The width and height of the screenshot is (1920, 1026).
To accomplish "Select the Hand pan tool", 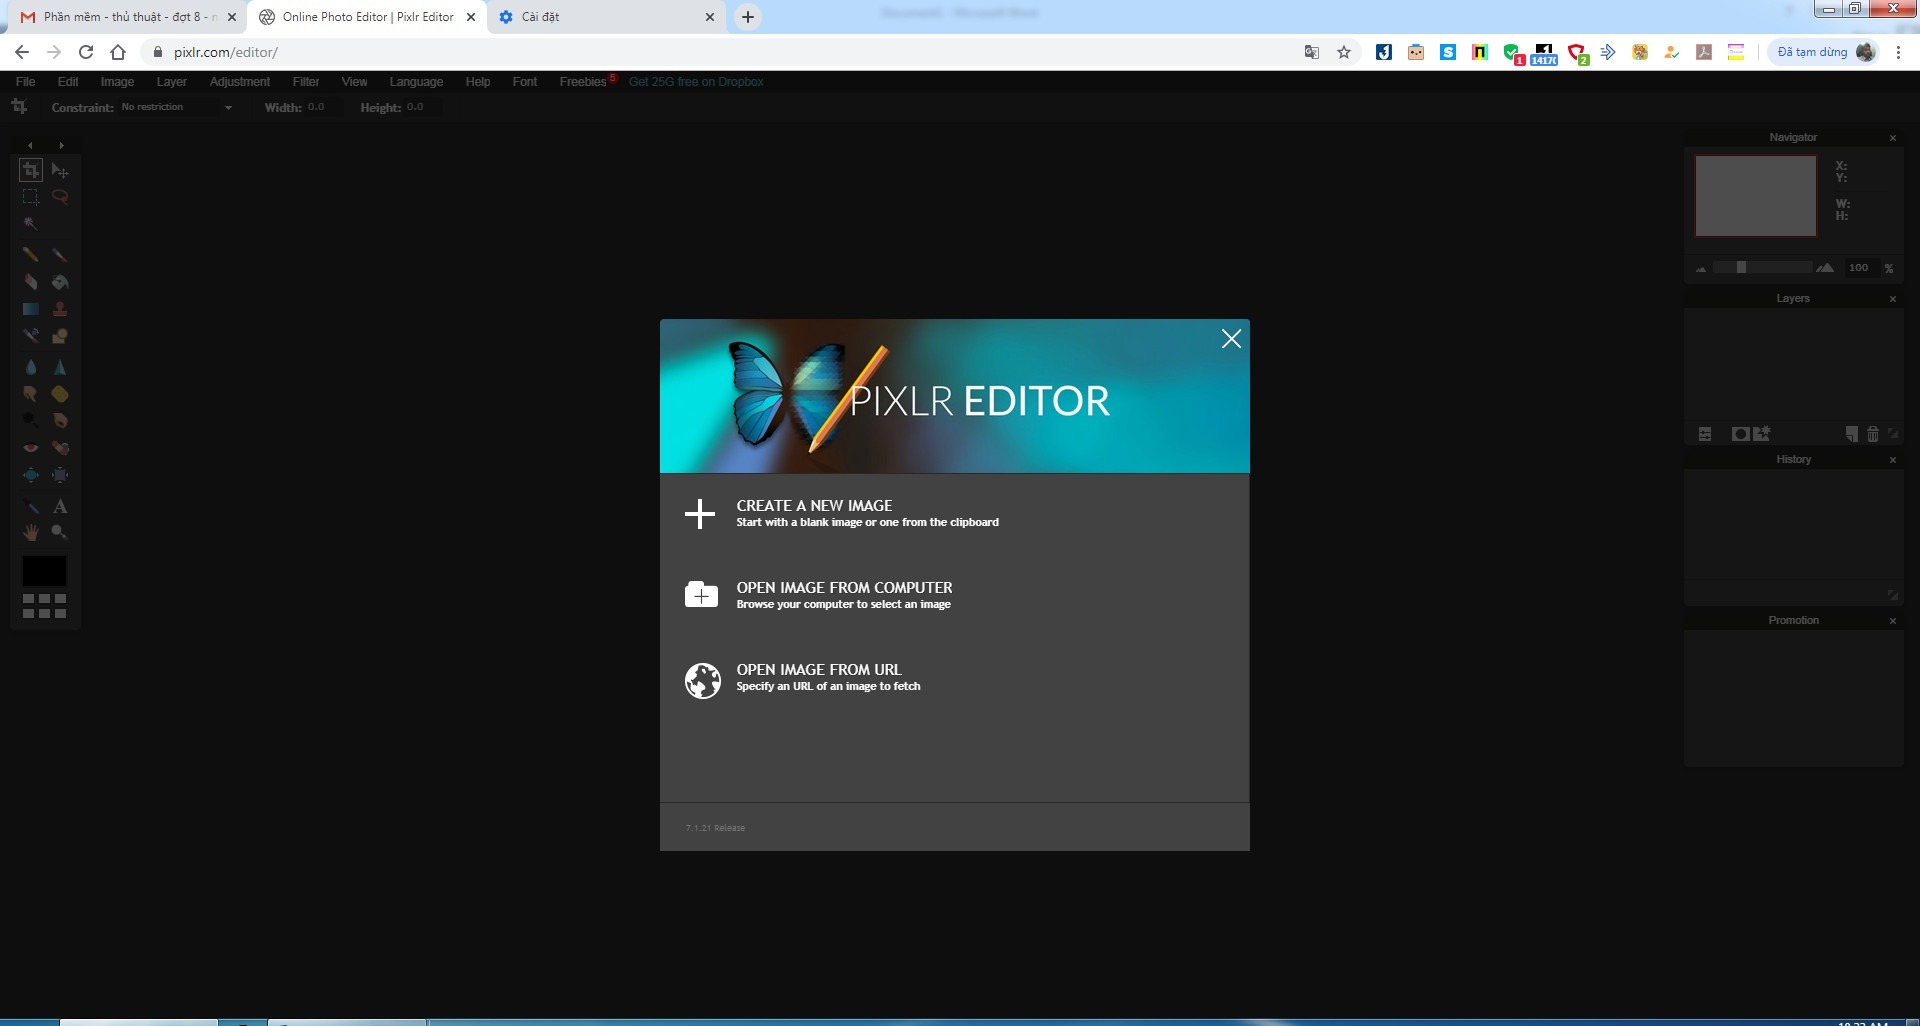I will pyautogui.click(x=31, y=533).
